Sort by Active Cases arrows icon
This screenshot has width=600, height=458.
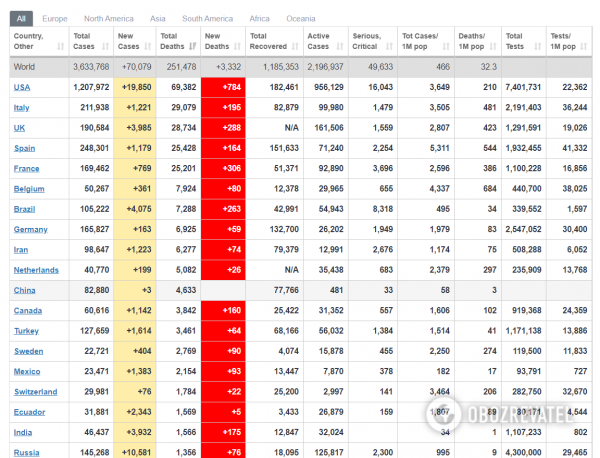tap(339, 47)
